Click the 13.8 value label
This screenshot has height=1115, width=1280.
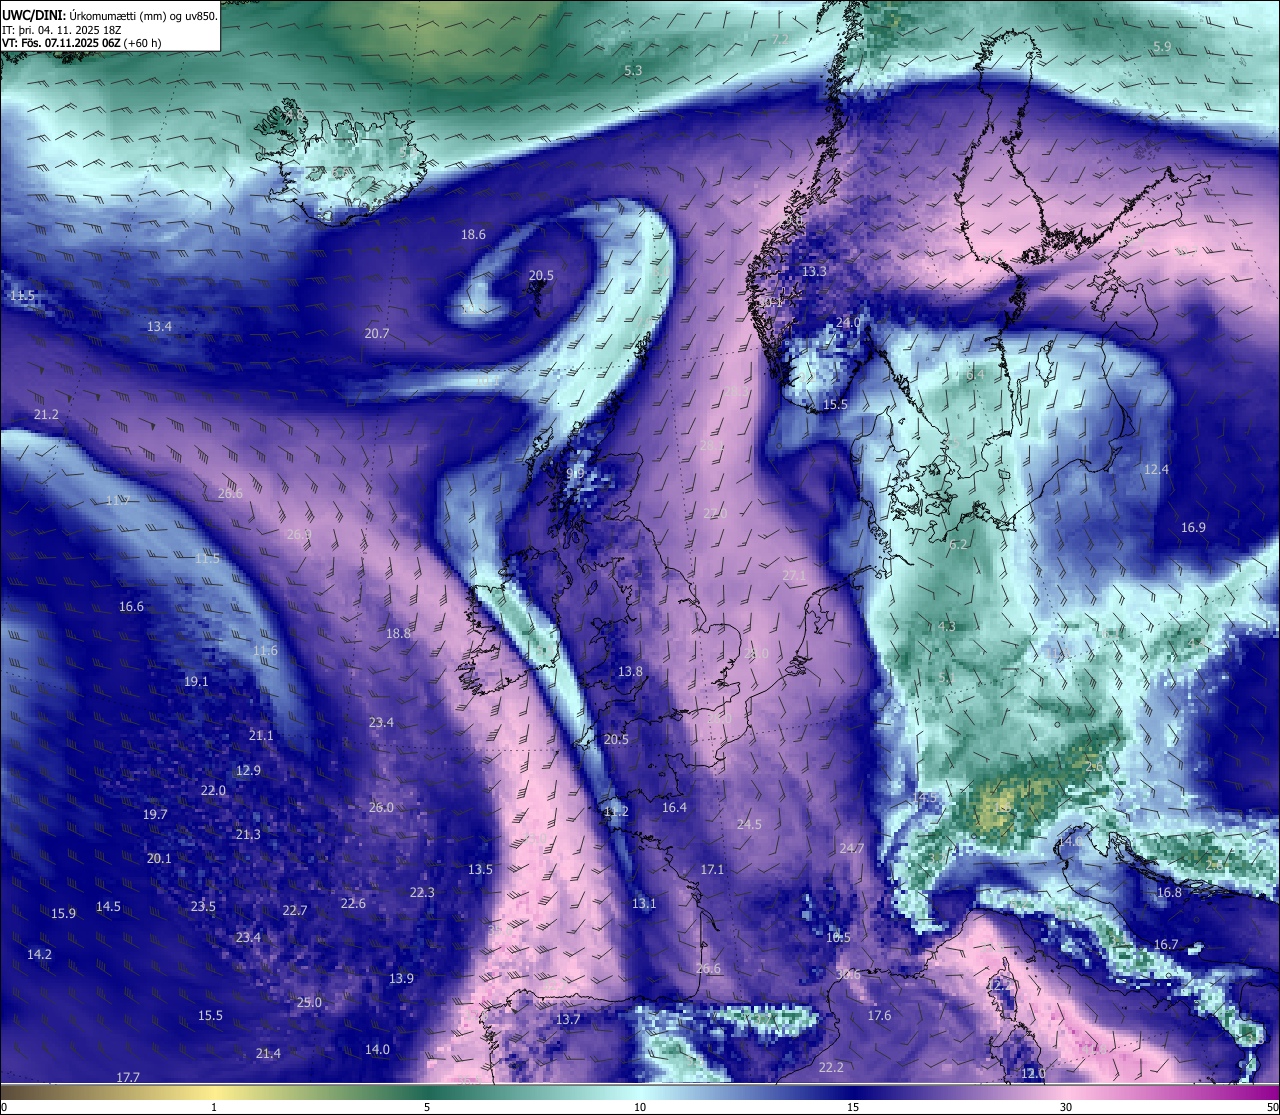point(630,672)
